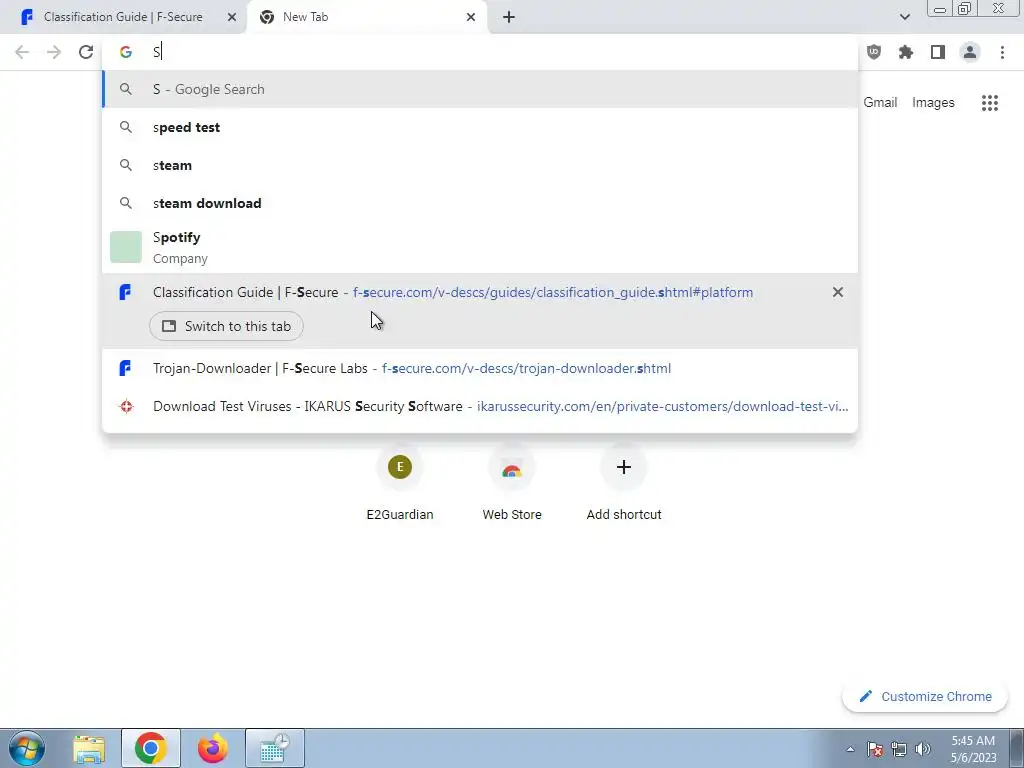The image size is (1024, 768).
Task: Click the search magnifier beside 'steam download'
Action: [125, 203]
